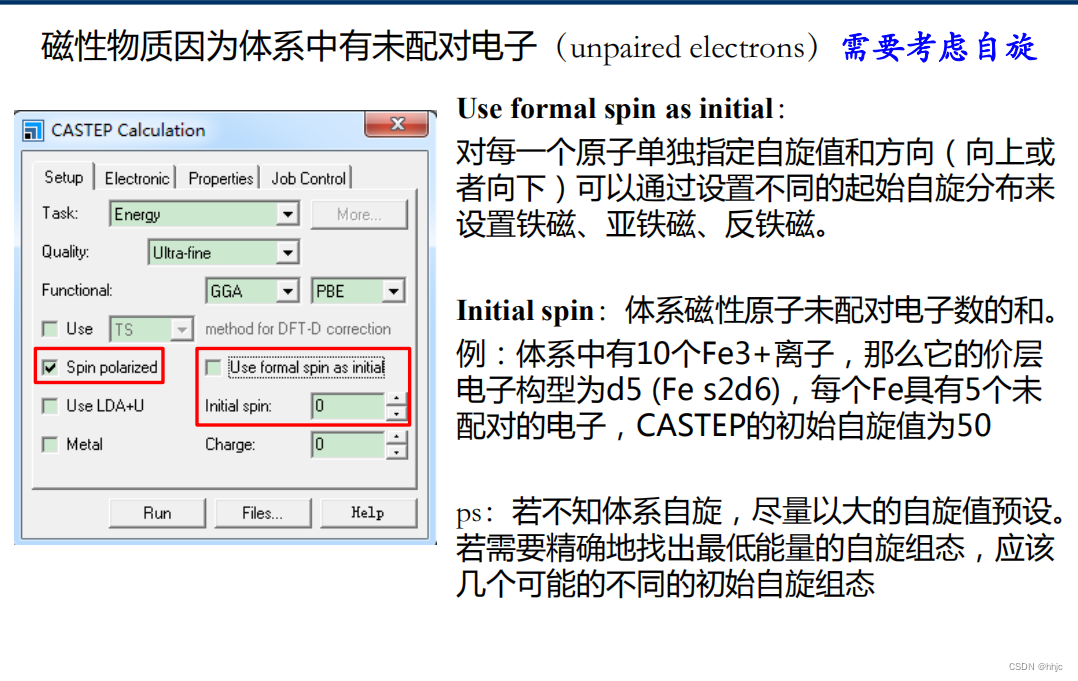This screenshot has width=1078, height=681.
Task: Open the Task dropdown showing Energy
Action: [x=286, y=212]
